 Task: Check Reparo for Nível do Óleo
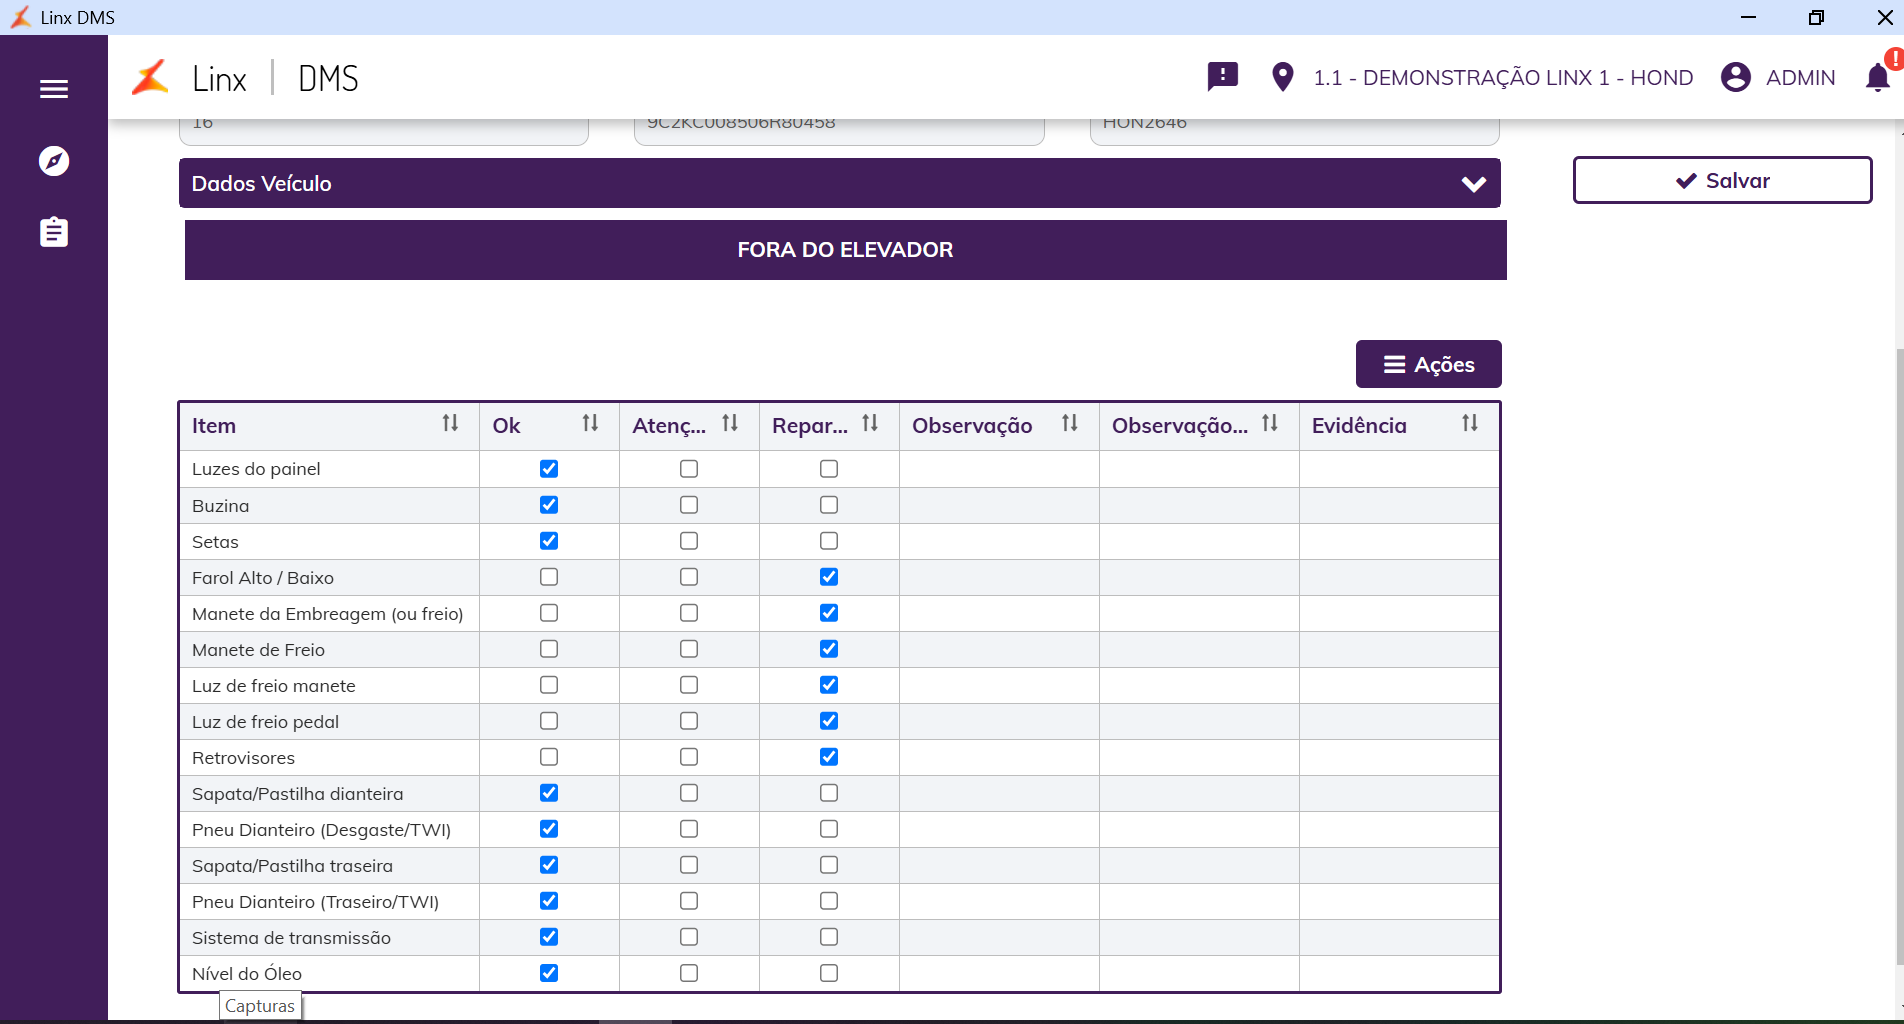[x=829, y=973]
